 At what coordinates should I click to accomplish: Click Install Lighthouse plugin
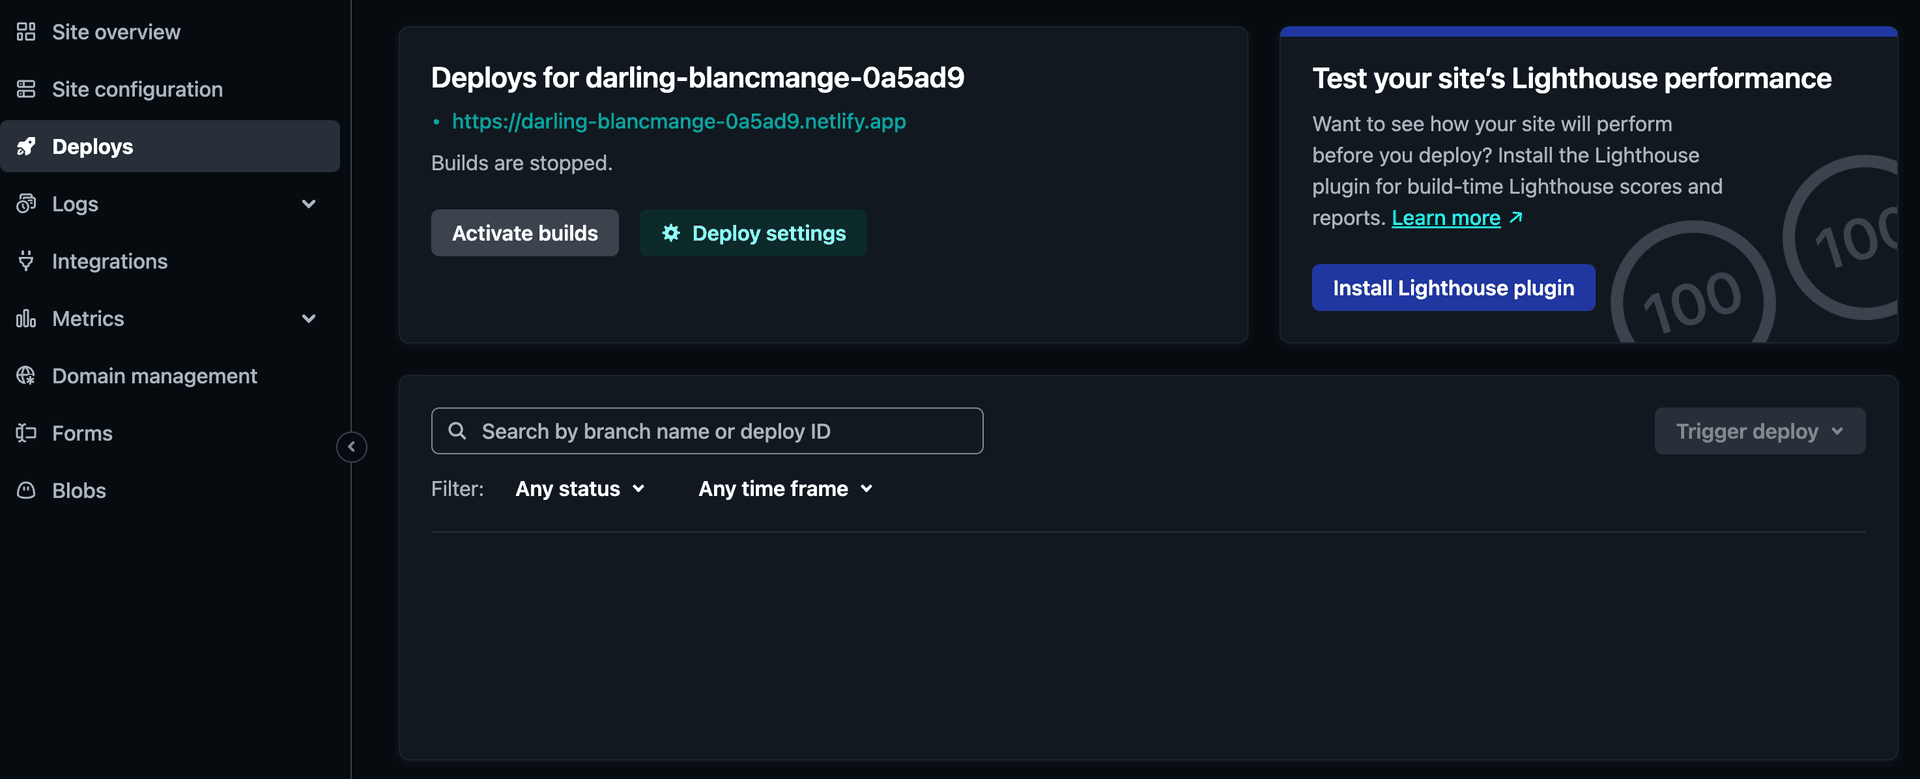(1453, 287)
